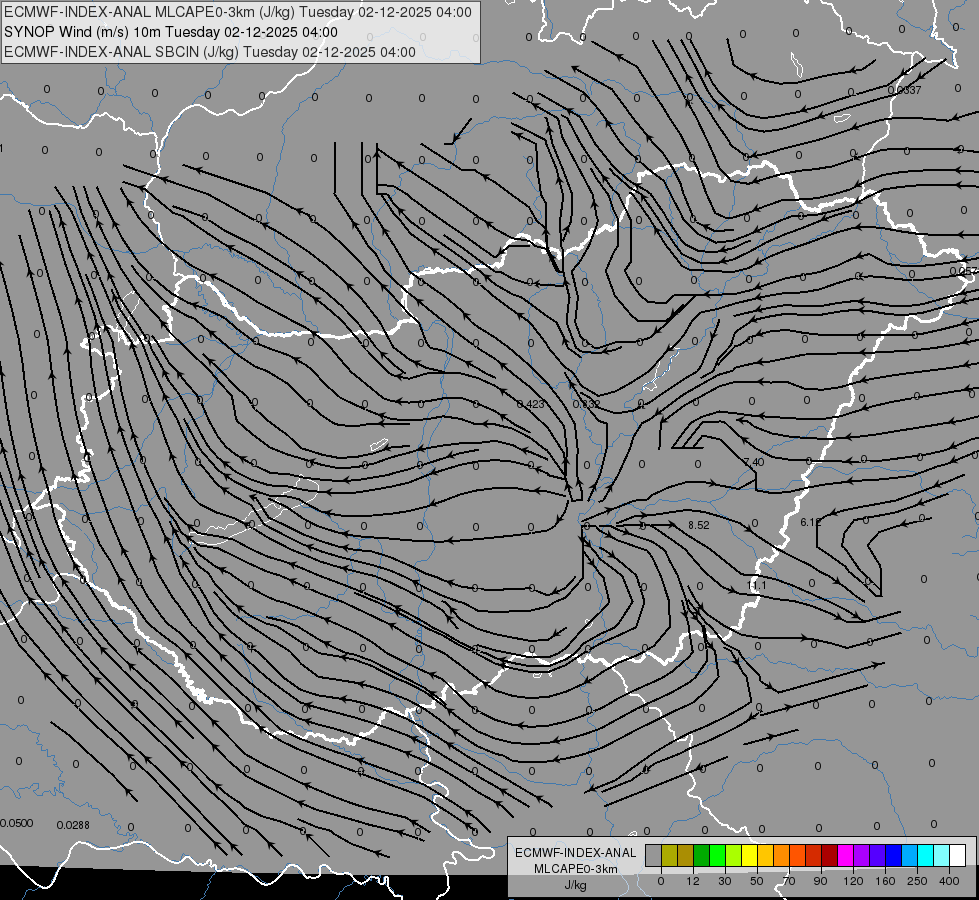Click the 0.0337 value on the map
979x900 pixels.
pos(904,90)
